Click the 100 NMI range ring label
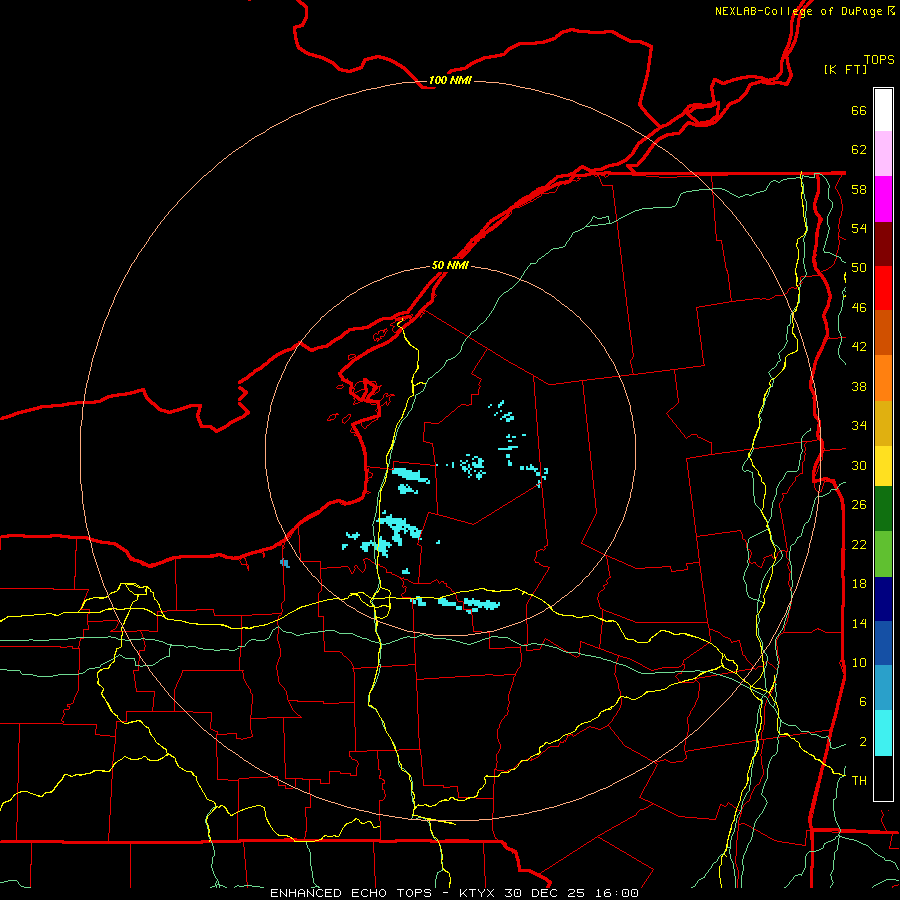Screen dimensions: 900x900 click(x=450, y=80)
